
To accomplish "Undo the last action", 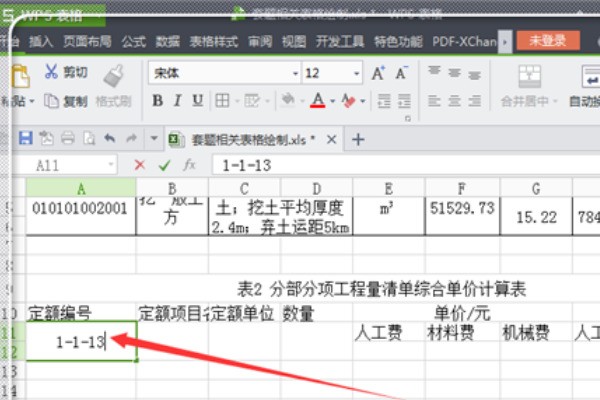I will 110,138.
